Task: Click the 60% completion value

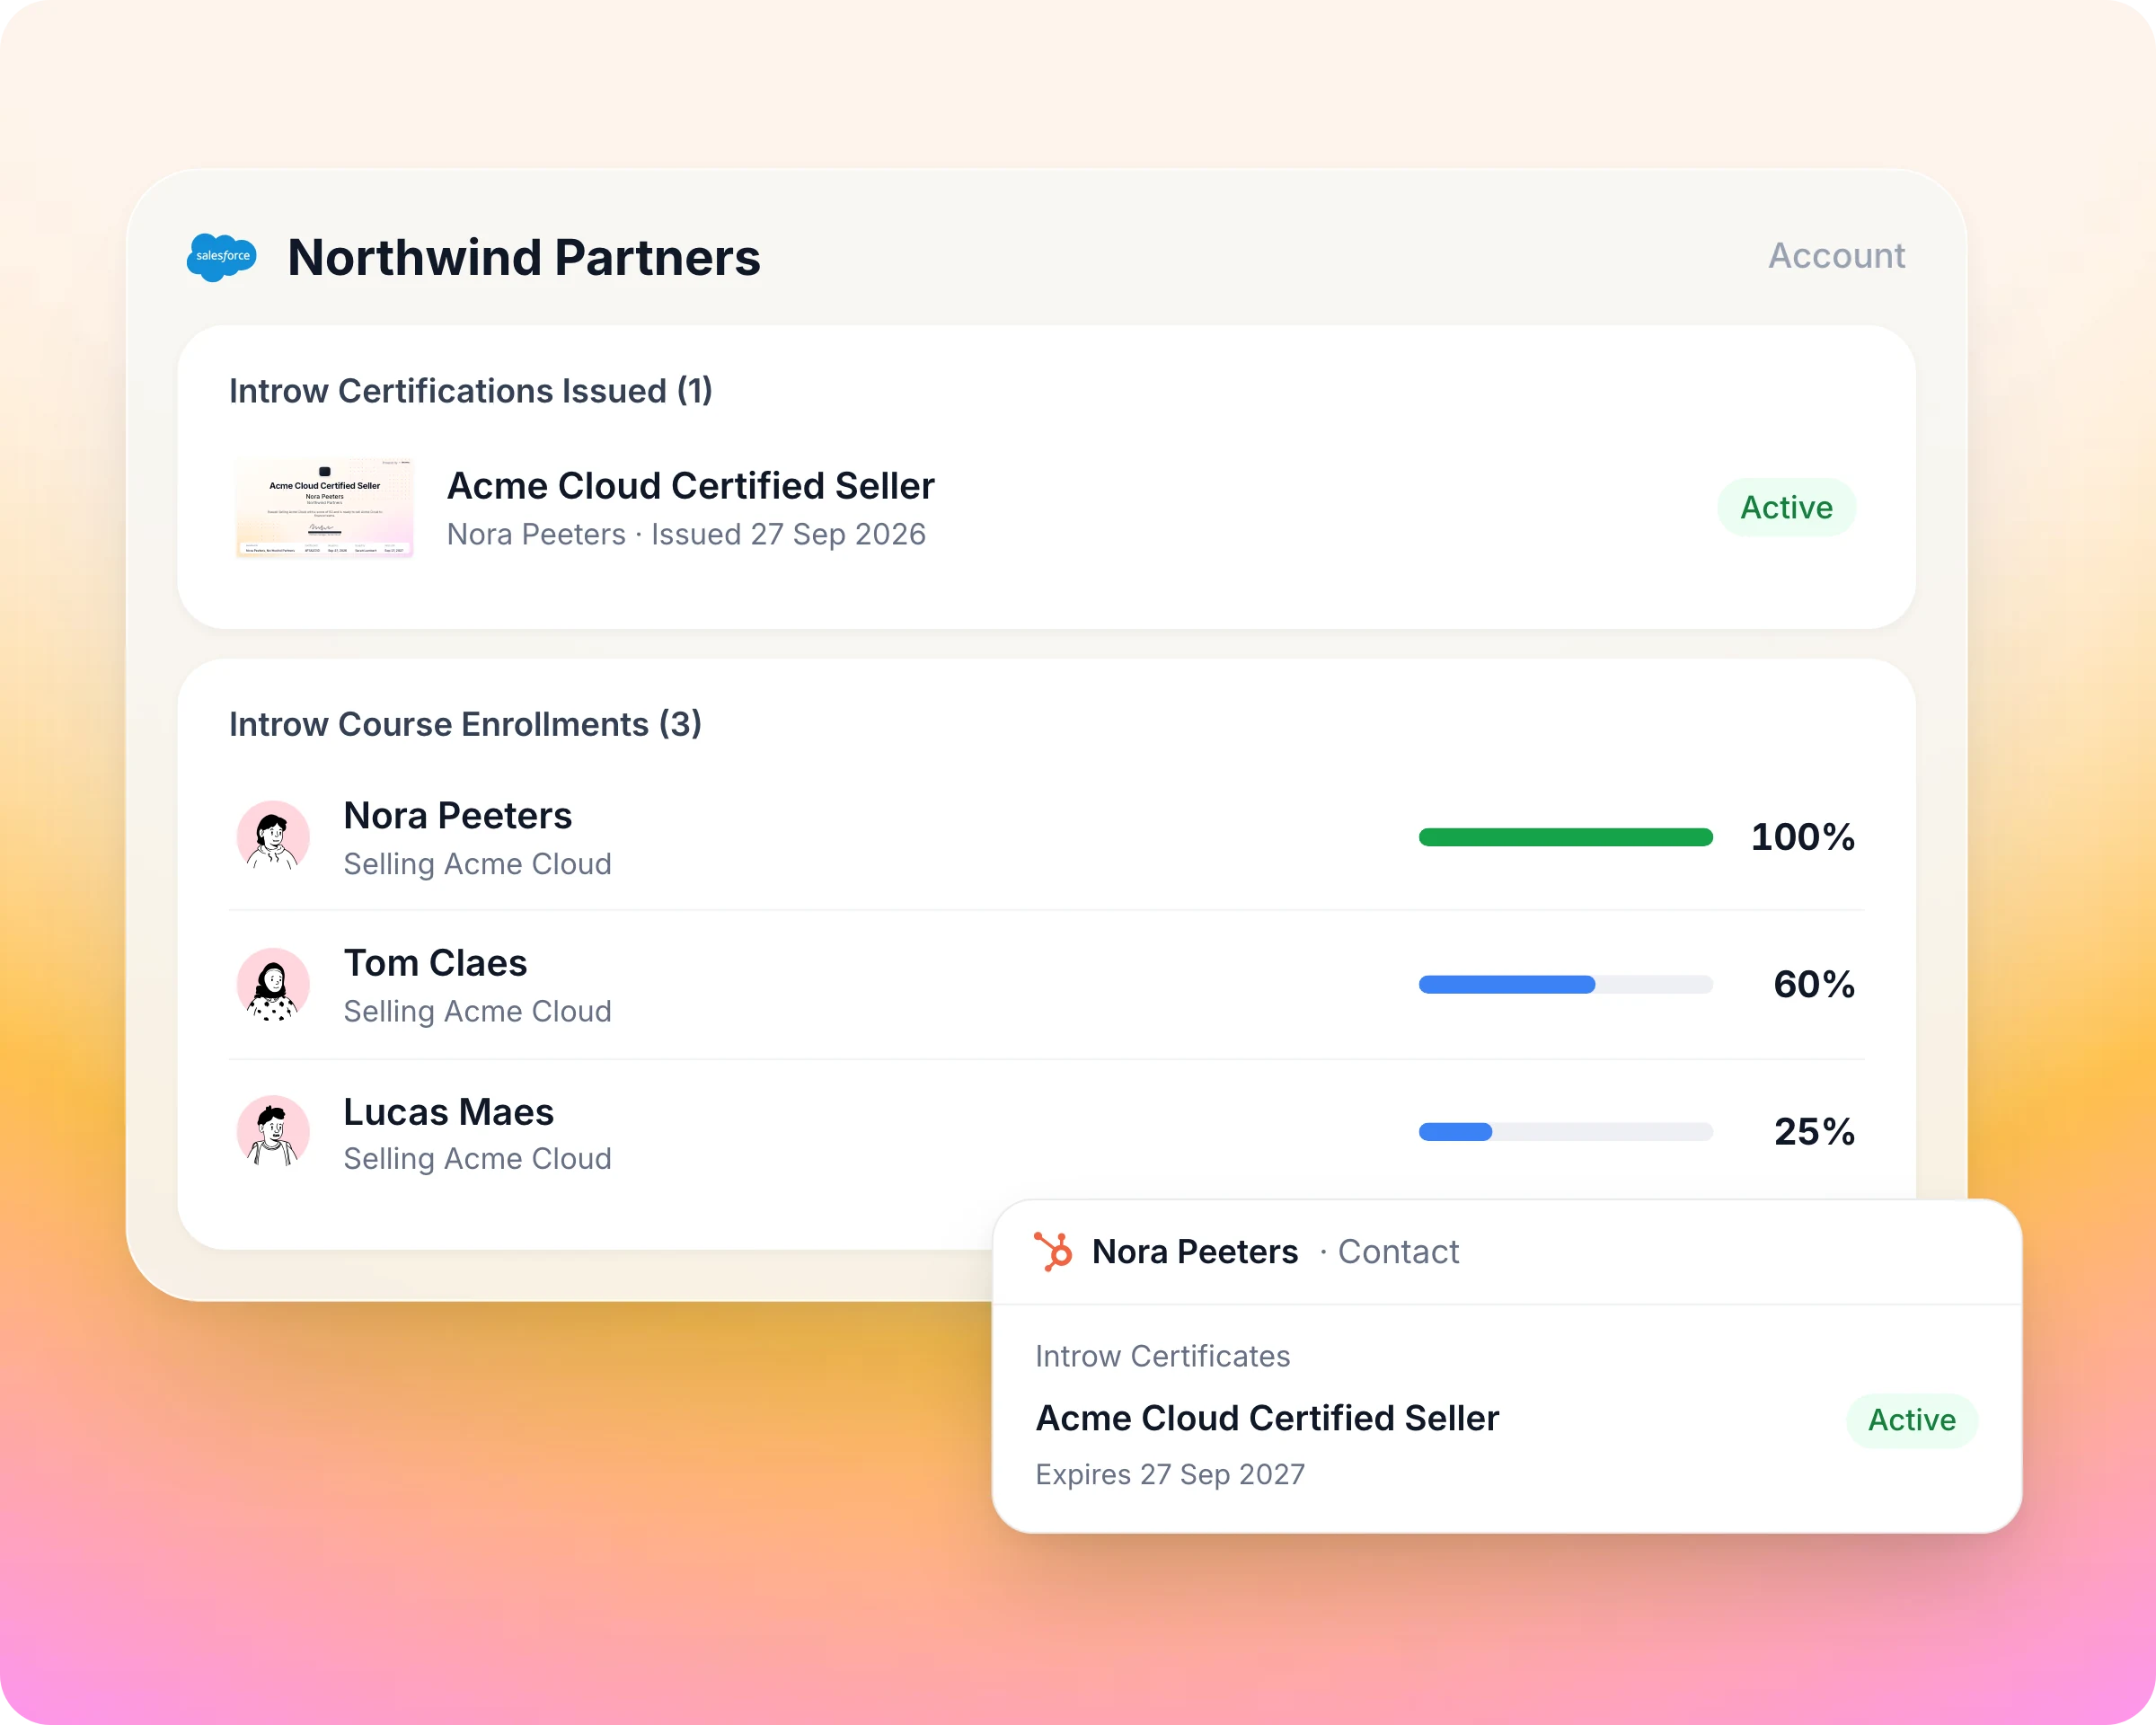Action: click(1814, 984)
